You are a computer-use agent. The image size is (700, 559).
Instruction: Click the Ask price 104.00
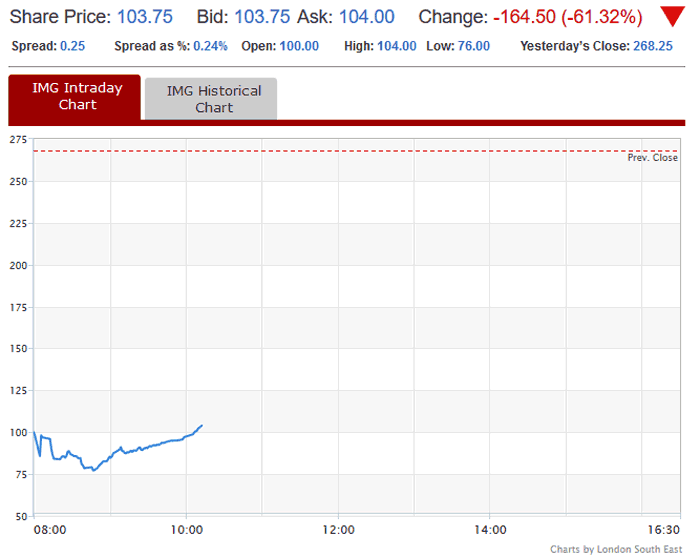click(x=367, y=17)
